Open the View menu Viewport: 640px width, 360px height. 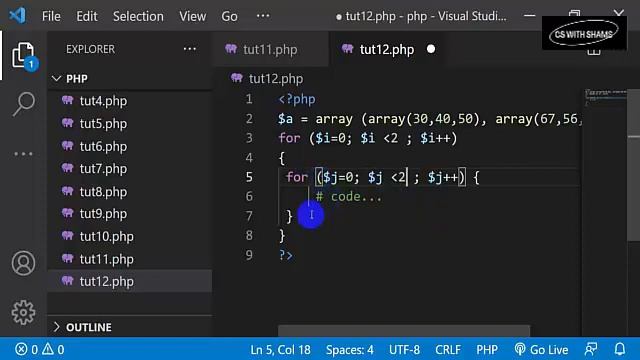pyautogui.click(x=193, y=16)
